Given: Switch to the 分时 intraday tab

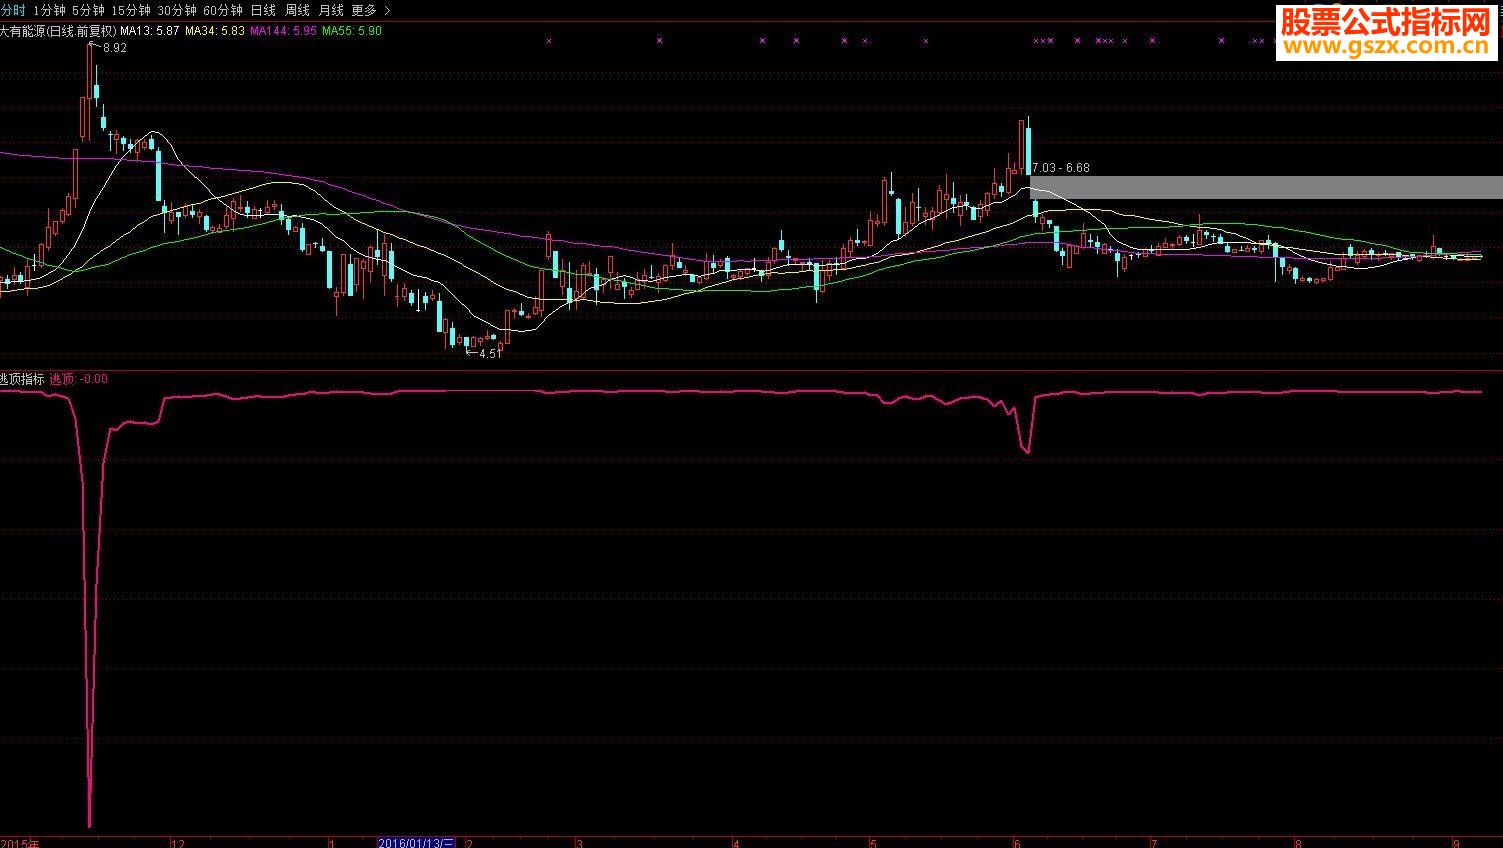Looking at the screenshot, I should point(13,10).
